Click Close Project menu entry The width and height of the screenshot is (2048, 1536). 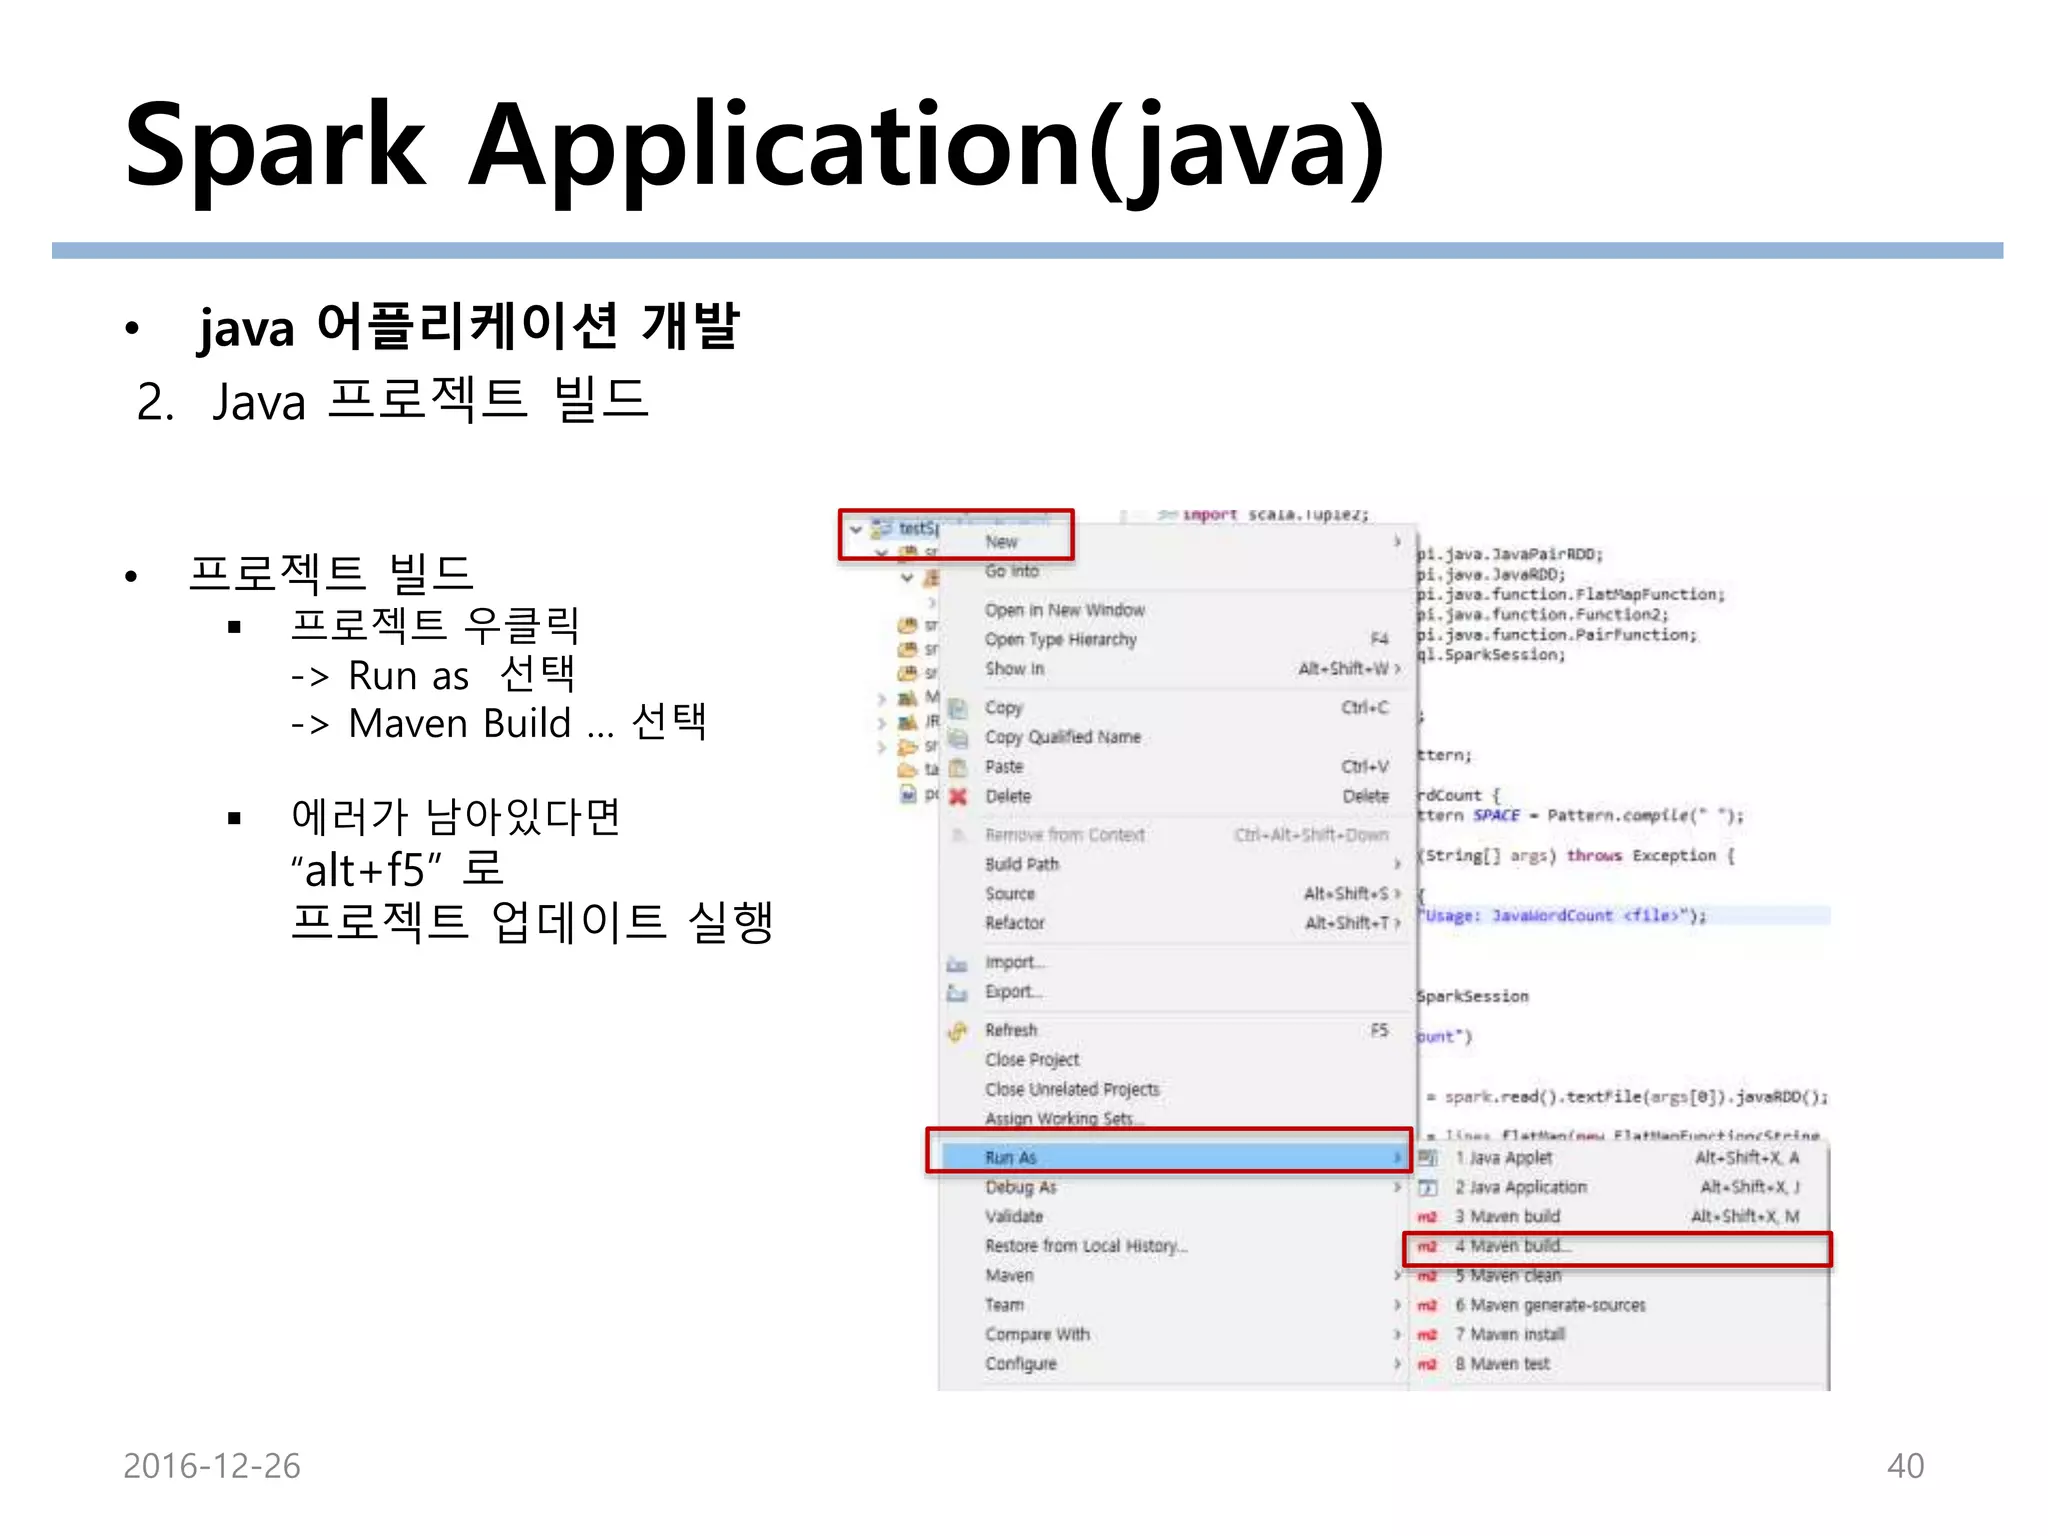[x=1032, y=1060]
